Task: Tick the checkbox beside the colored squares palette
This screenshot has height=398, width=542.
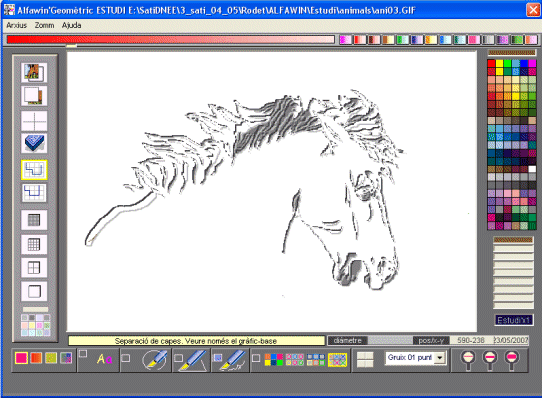Action: coord(256,358)
